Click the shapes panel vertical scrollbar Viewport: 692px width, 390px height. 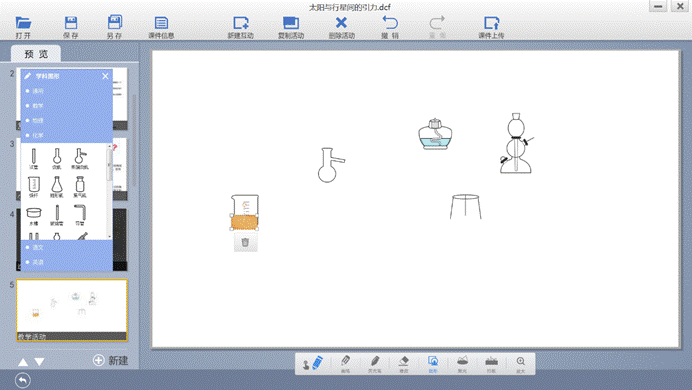tap(109, 165)
